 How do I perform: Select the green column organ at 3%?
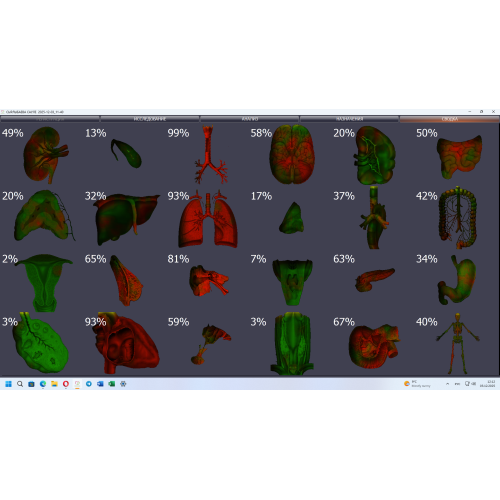[292, 343]
